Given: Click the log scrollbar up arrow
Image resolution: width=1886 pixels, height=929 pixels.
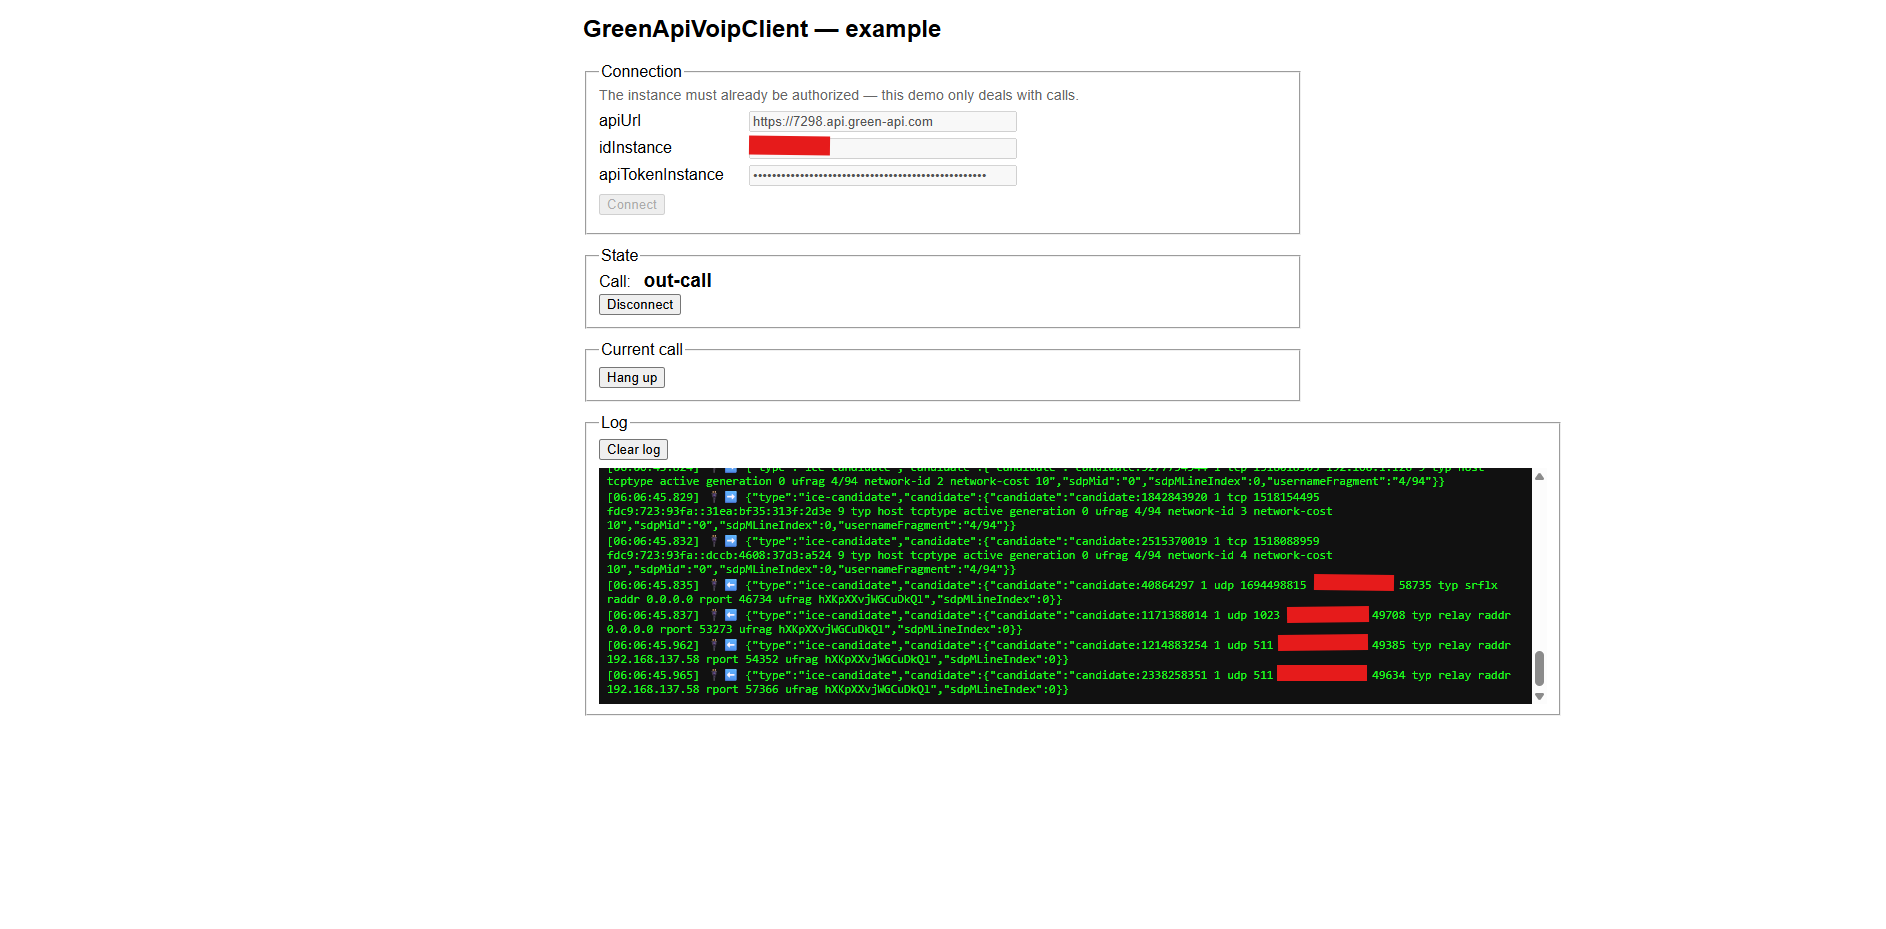Looking at the screenshot, I should pyautogui.click(x=1540, y=477).
